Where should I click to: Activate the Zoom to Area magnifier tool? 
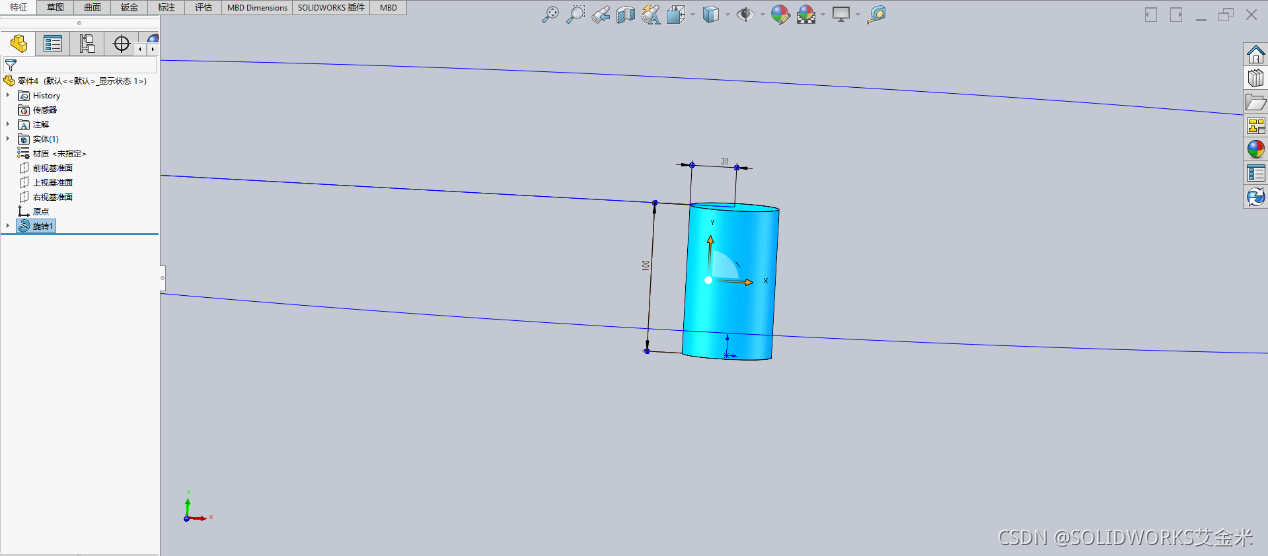point(575,15)
